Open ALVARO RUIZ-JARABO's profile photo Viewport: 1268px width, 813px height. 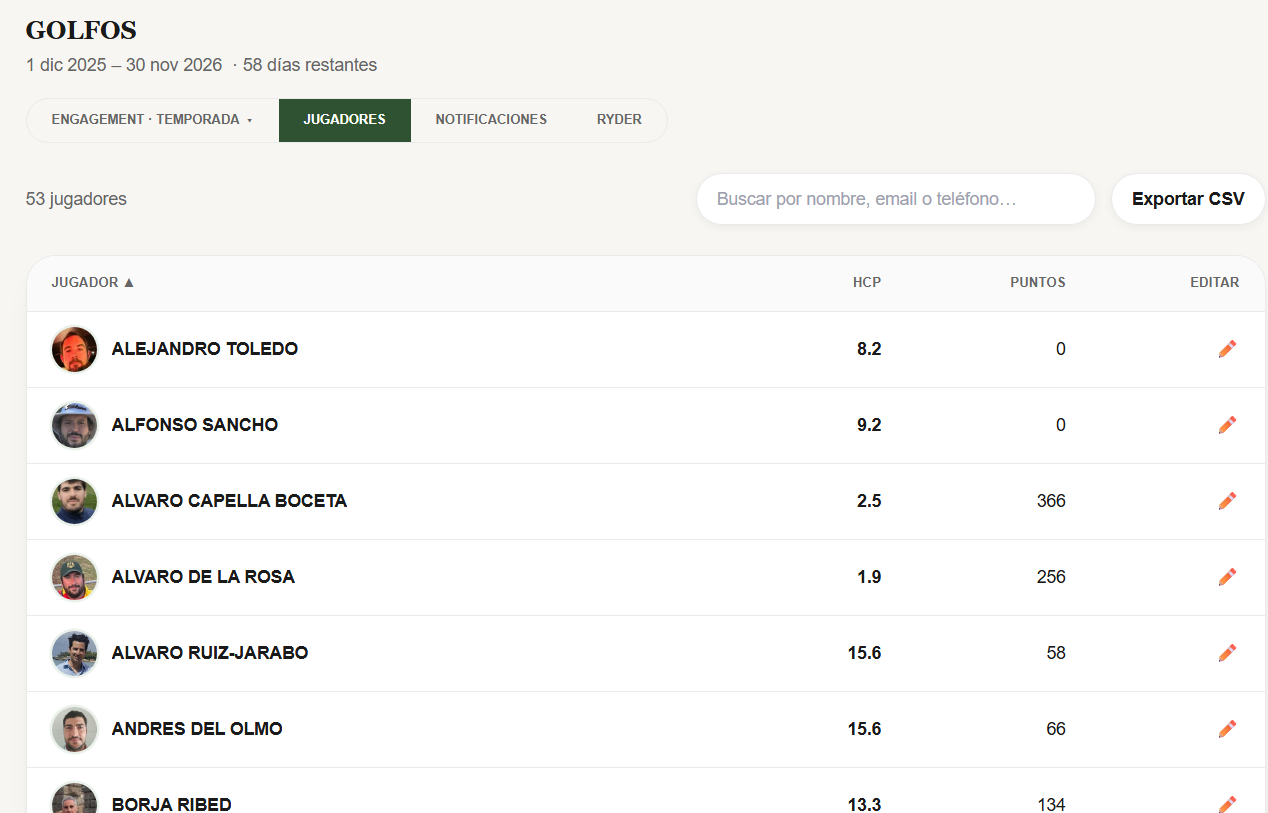[x=75, y=653]
